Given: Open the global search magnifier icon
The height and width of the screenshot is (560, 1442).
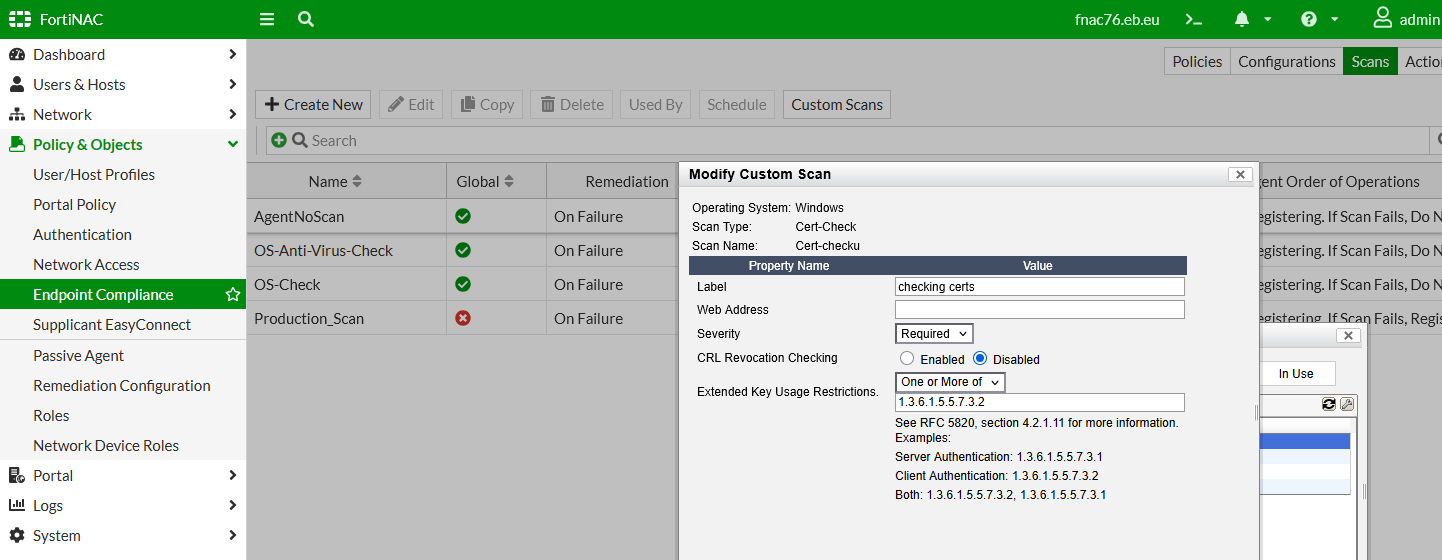Looking at the screenshot, I should (x=306, y=19).
